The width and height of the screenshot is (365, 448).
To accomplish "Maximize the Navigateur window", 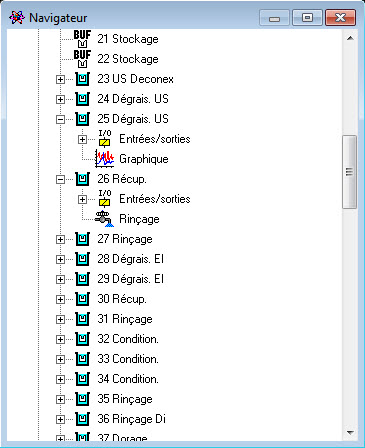I will pyautogui.click(x=307, y=18).
